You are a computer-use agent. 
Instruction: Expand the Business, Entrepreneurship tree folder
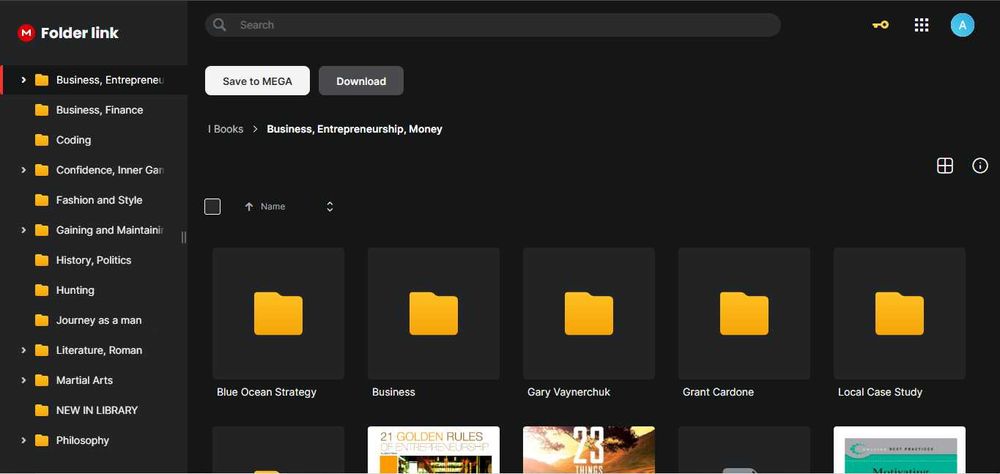pyautogui.click(x=24, y=80)
